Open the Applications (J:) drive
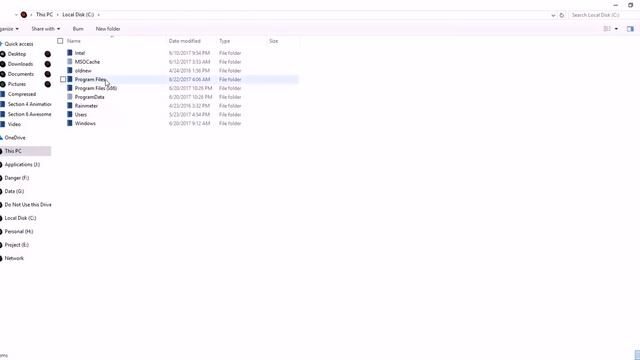This screenshot has width=640, height=360. [22, 164]
